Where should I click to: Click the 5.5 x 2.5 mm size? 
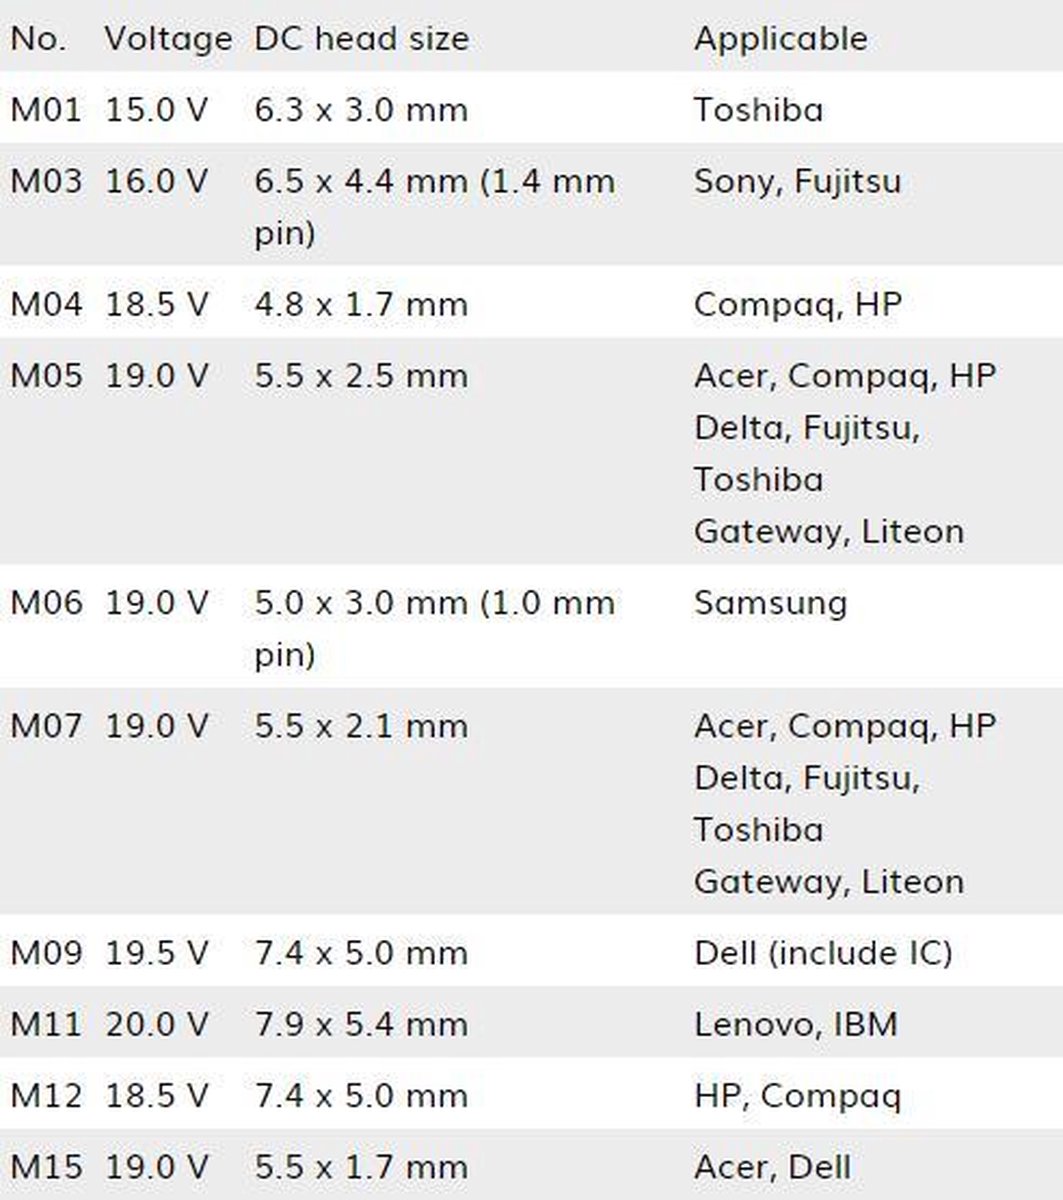tap(361, 376)
